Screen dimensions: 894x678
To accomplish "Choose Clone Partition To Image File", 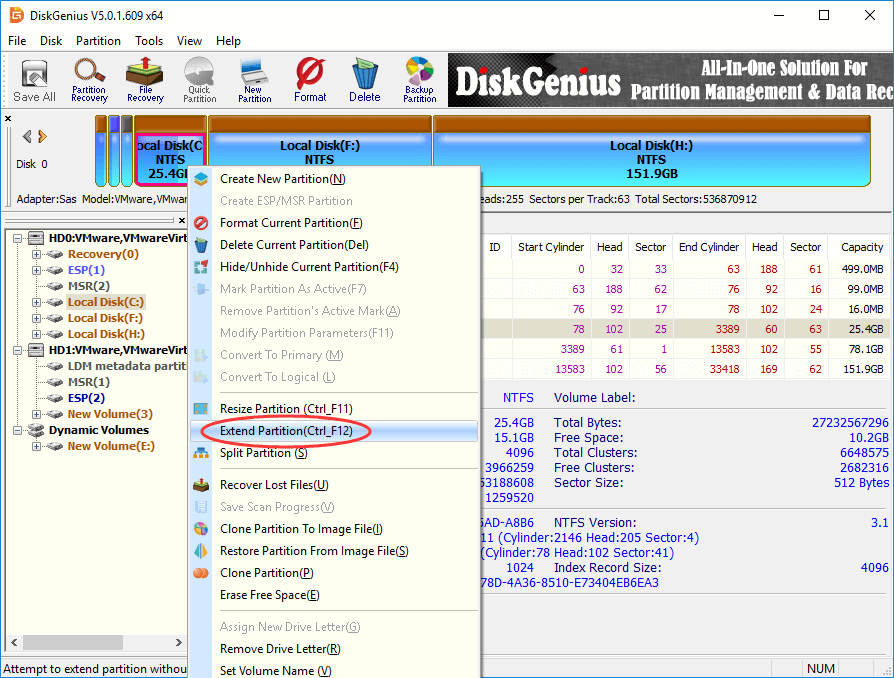I will click(301, 529).
